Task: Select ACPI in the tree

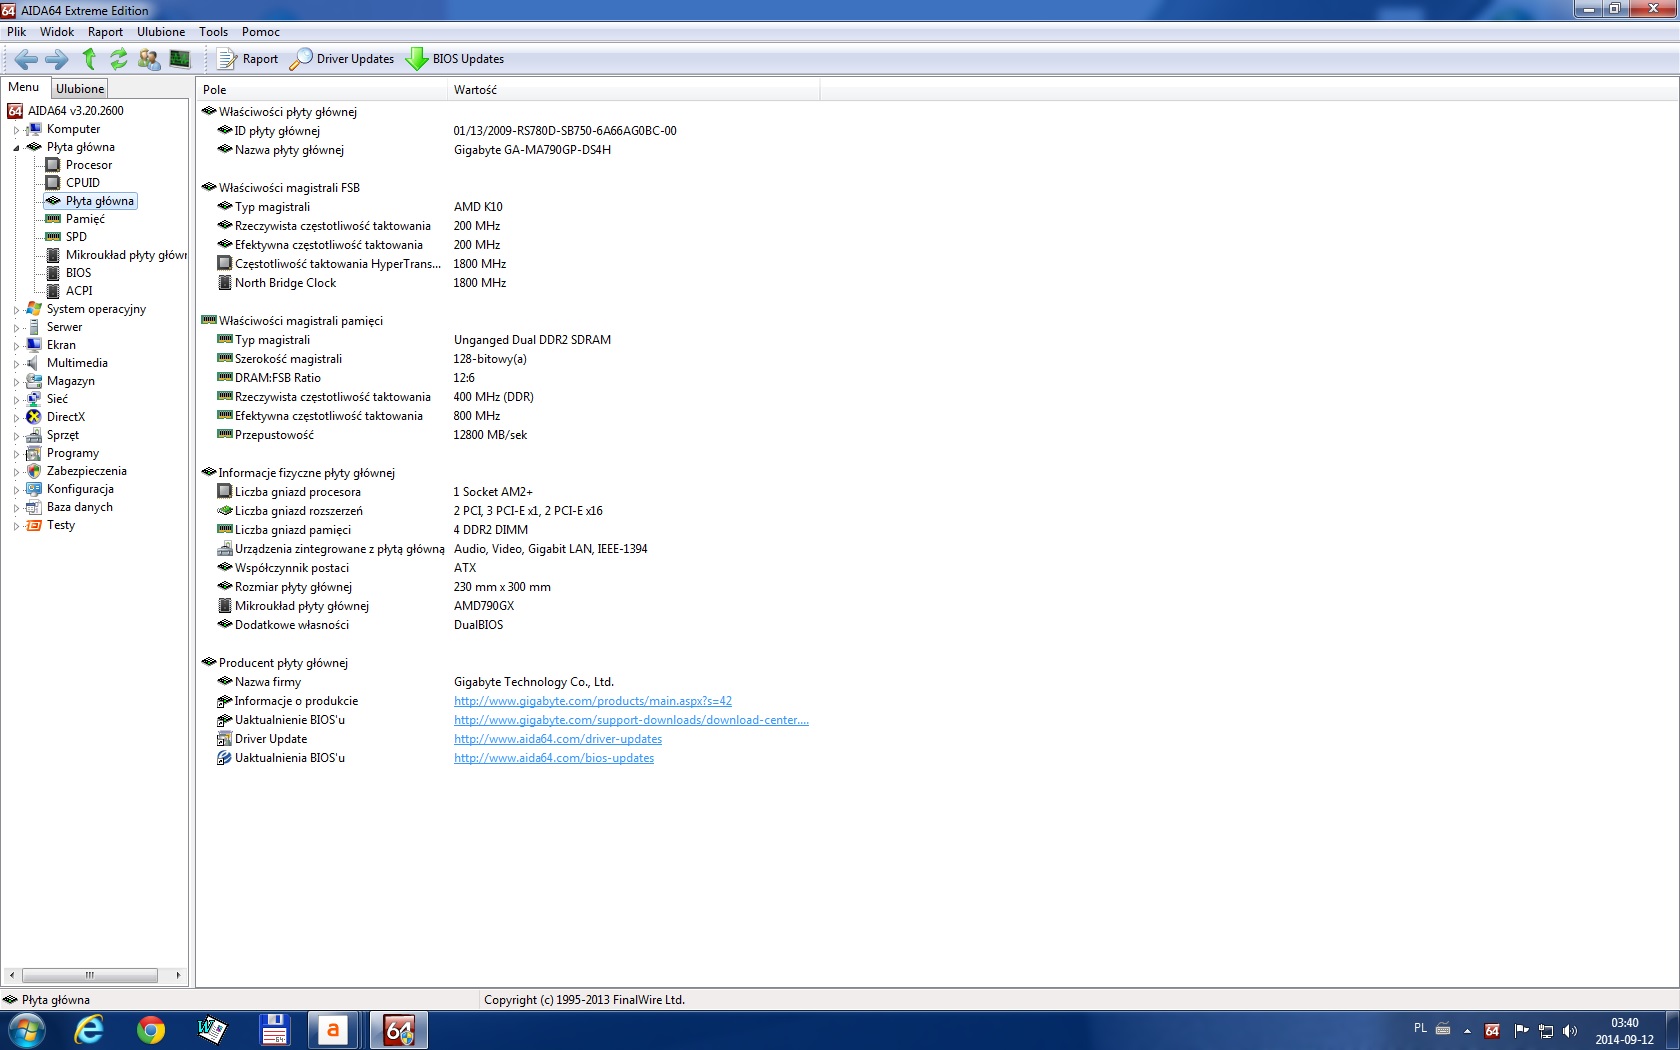Action: click(x=79, y=291)
